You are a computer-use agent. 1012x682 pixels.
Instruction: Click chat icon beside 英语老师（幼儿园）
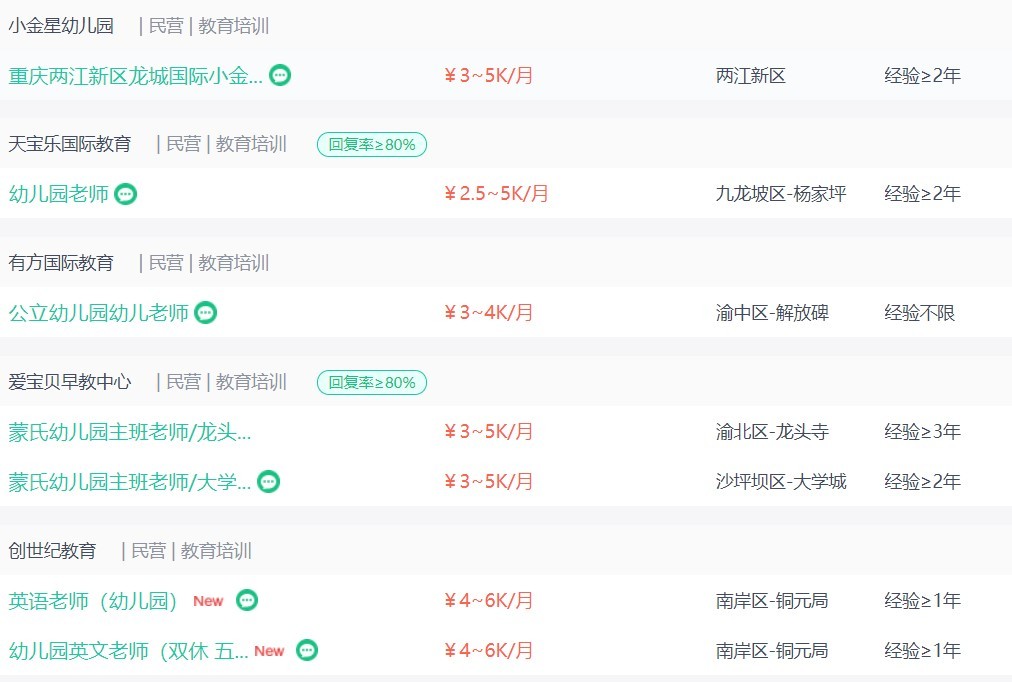coord(247,601)
